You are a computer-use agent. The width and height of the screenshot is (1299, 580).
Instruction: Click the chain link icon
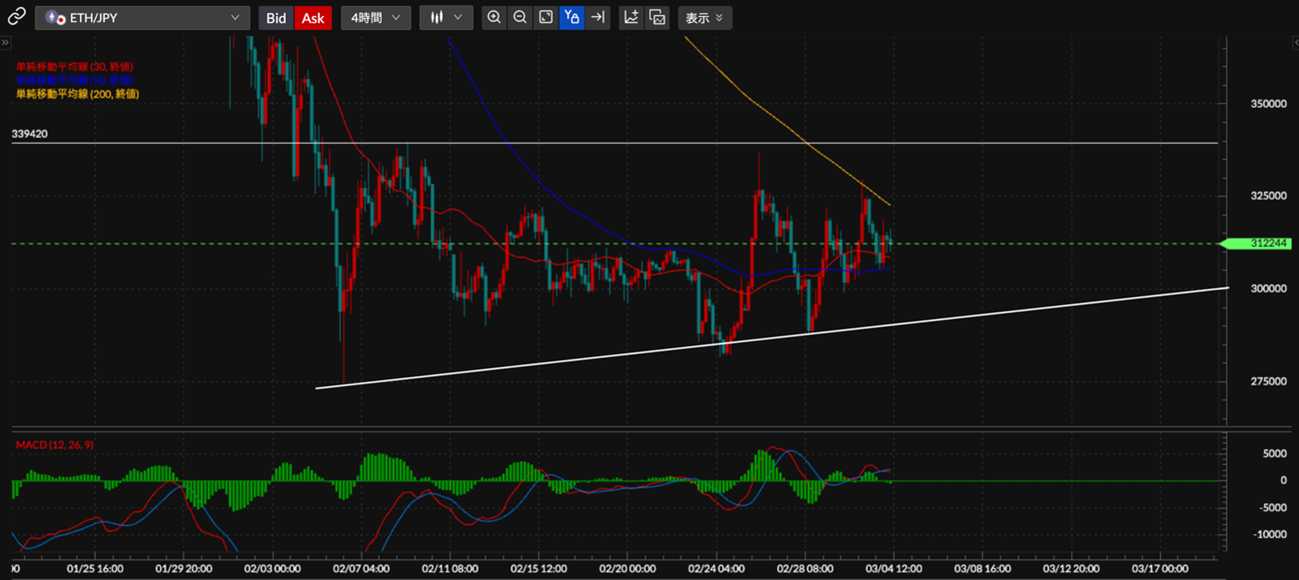pyautogui.click(x=16, y=17)
